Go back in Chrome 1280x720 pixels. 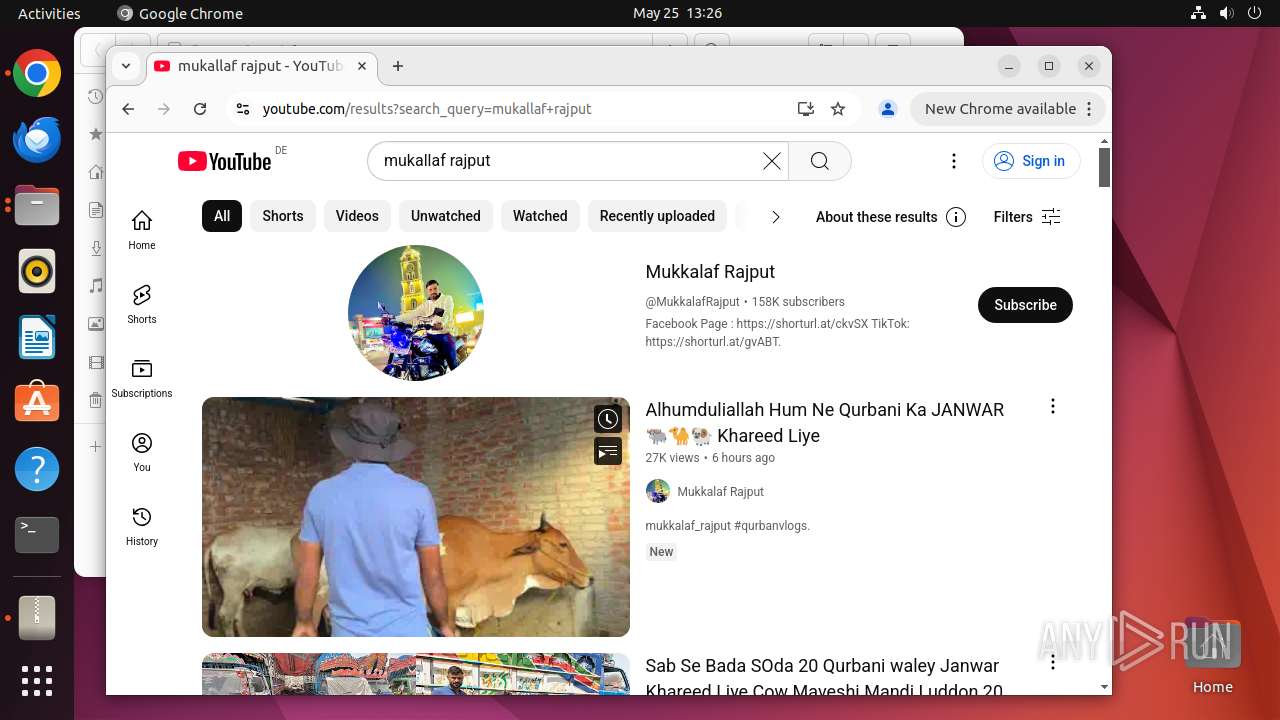coord(128,109)
